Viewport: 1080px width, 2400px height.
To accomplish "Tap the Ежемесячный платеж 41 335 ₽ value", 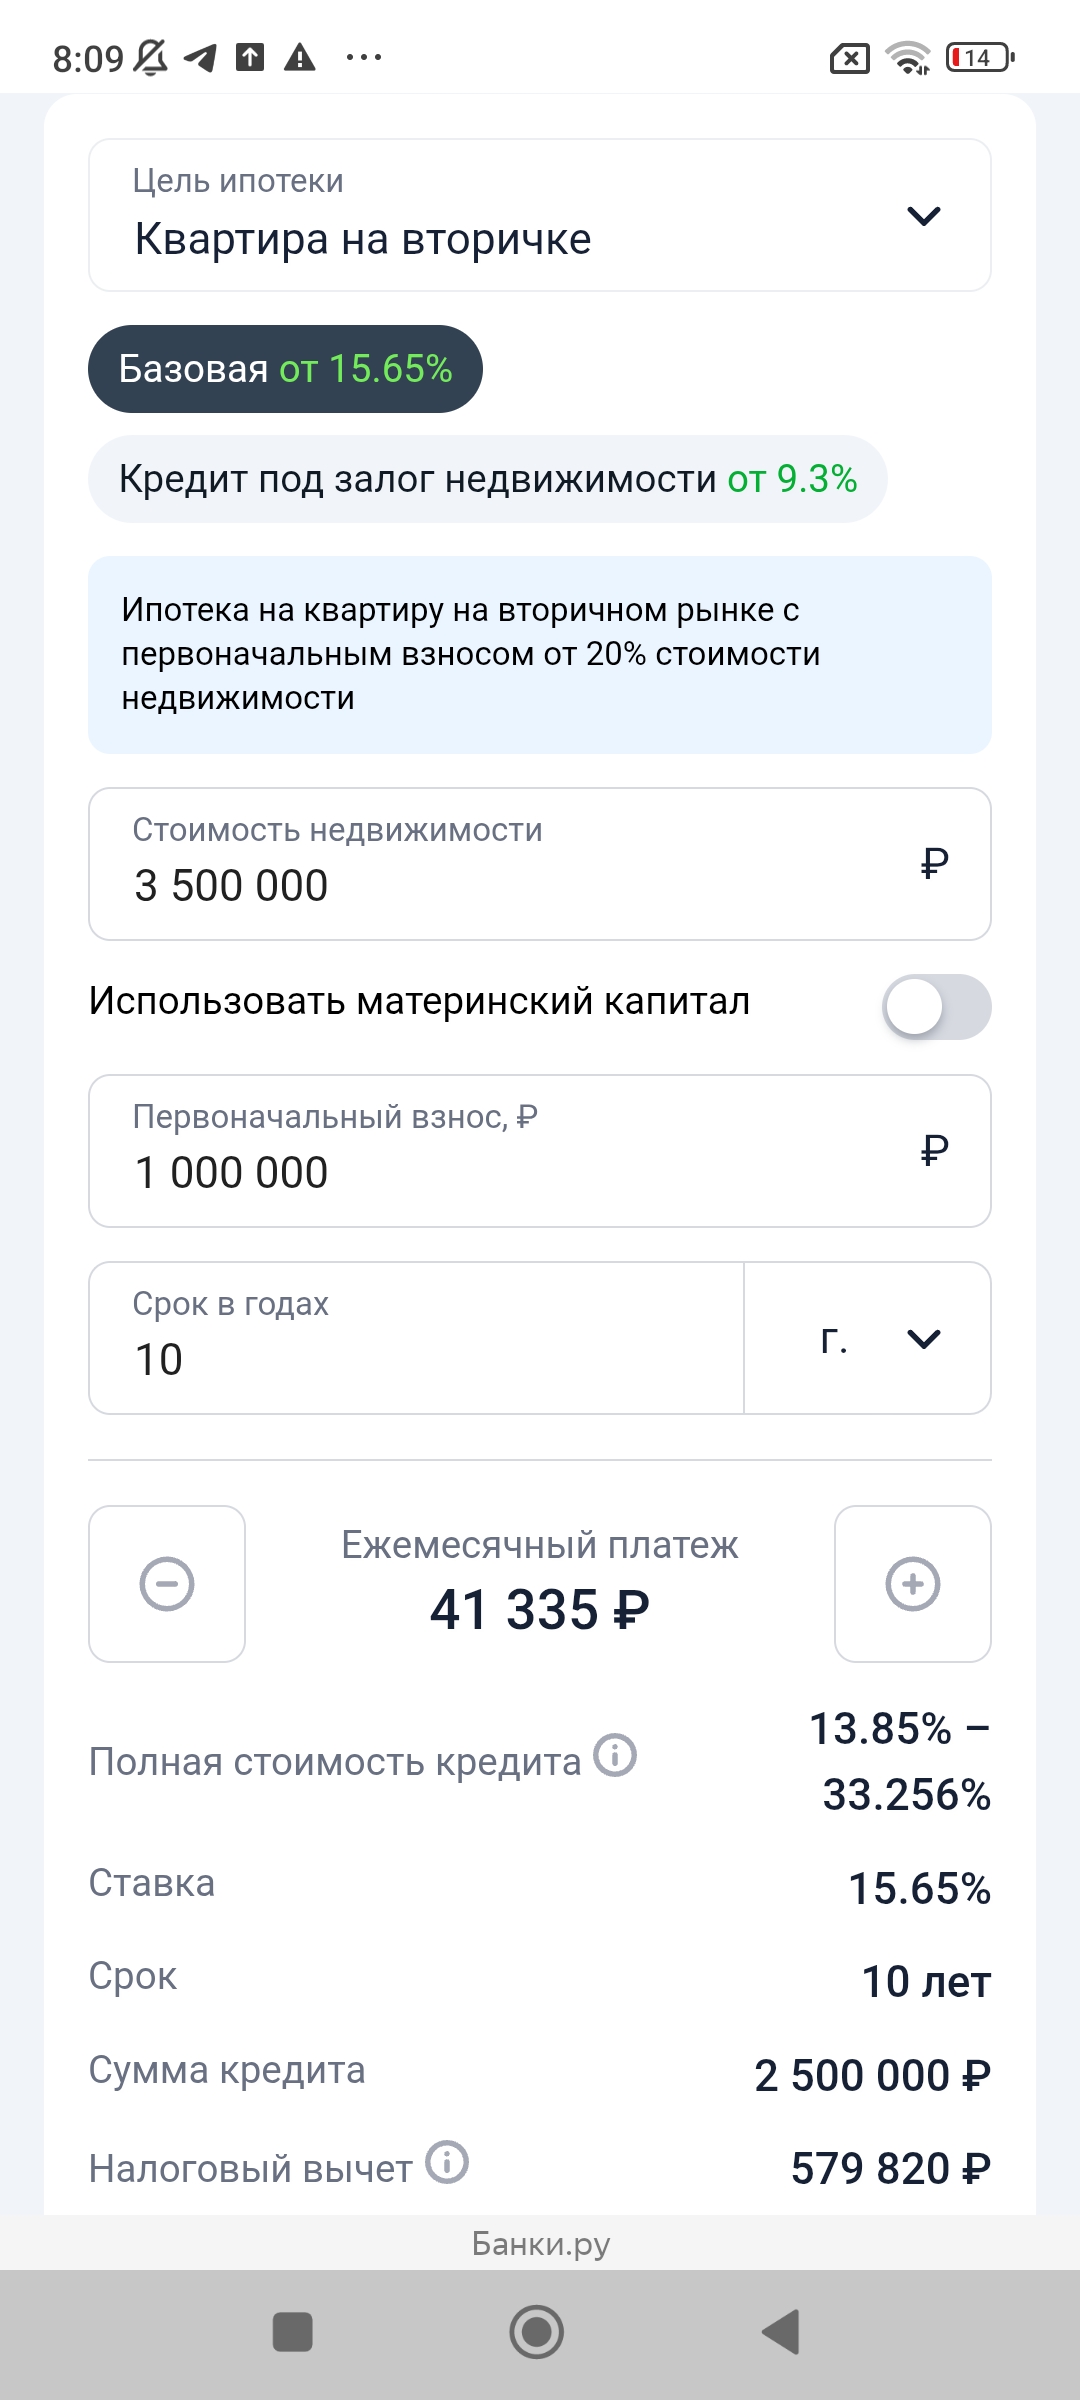I will (x=540, y=1610).
